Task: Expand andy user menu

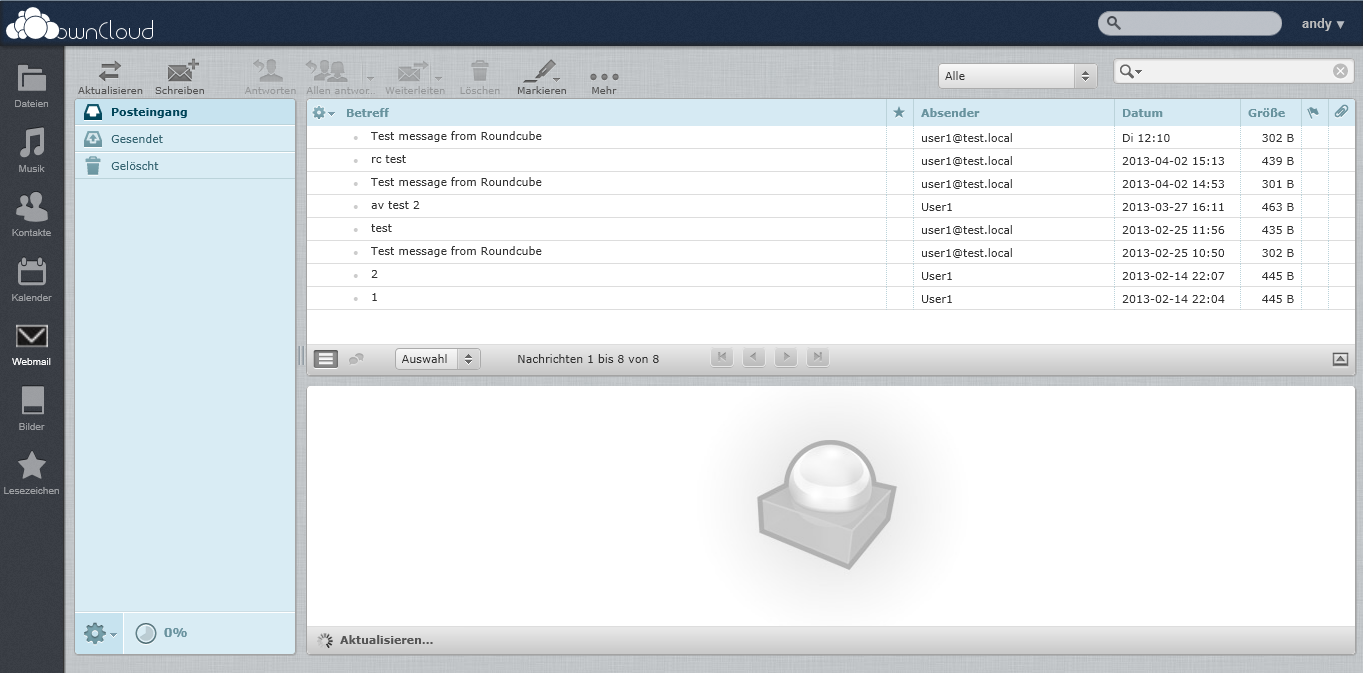Action: tap(1322, 24)
